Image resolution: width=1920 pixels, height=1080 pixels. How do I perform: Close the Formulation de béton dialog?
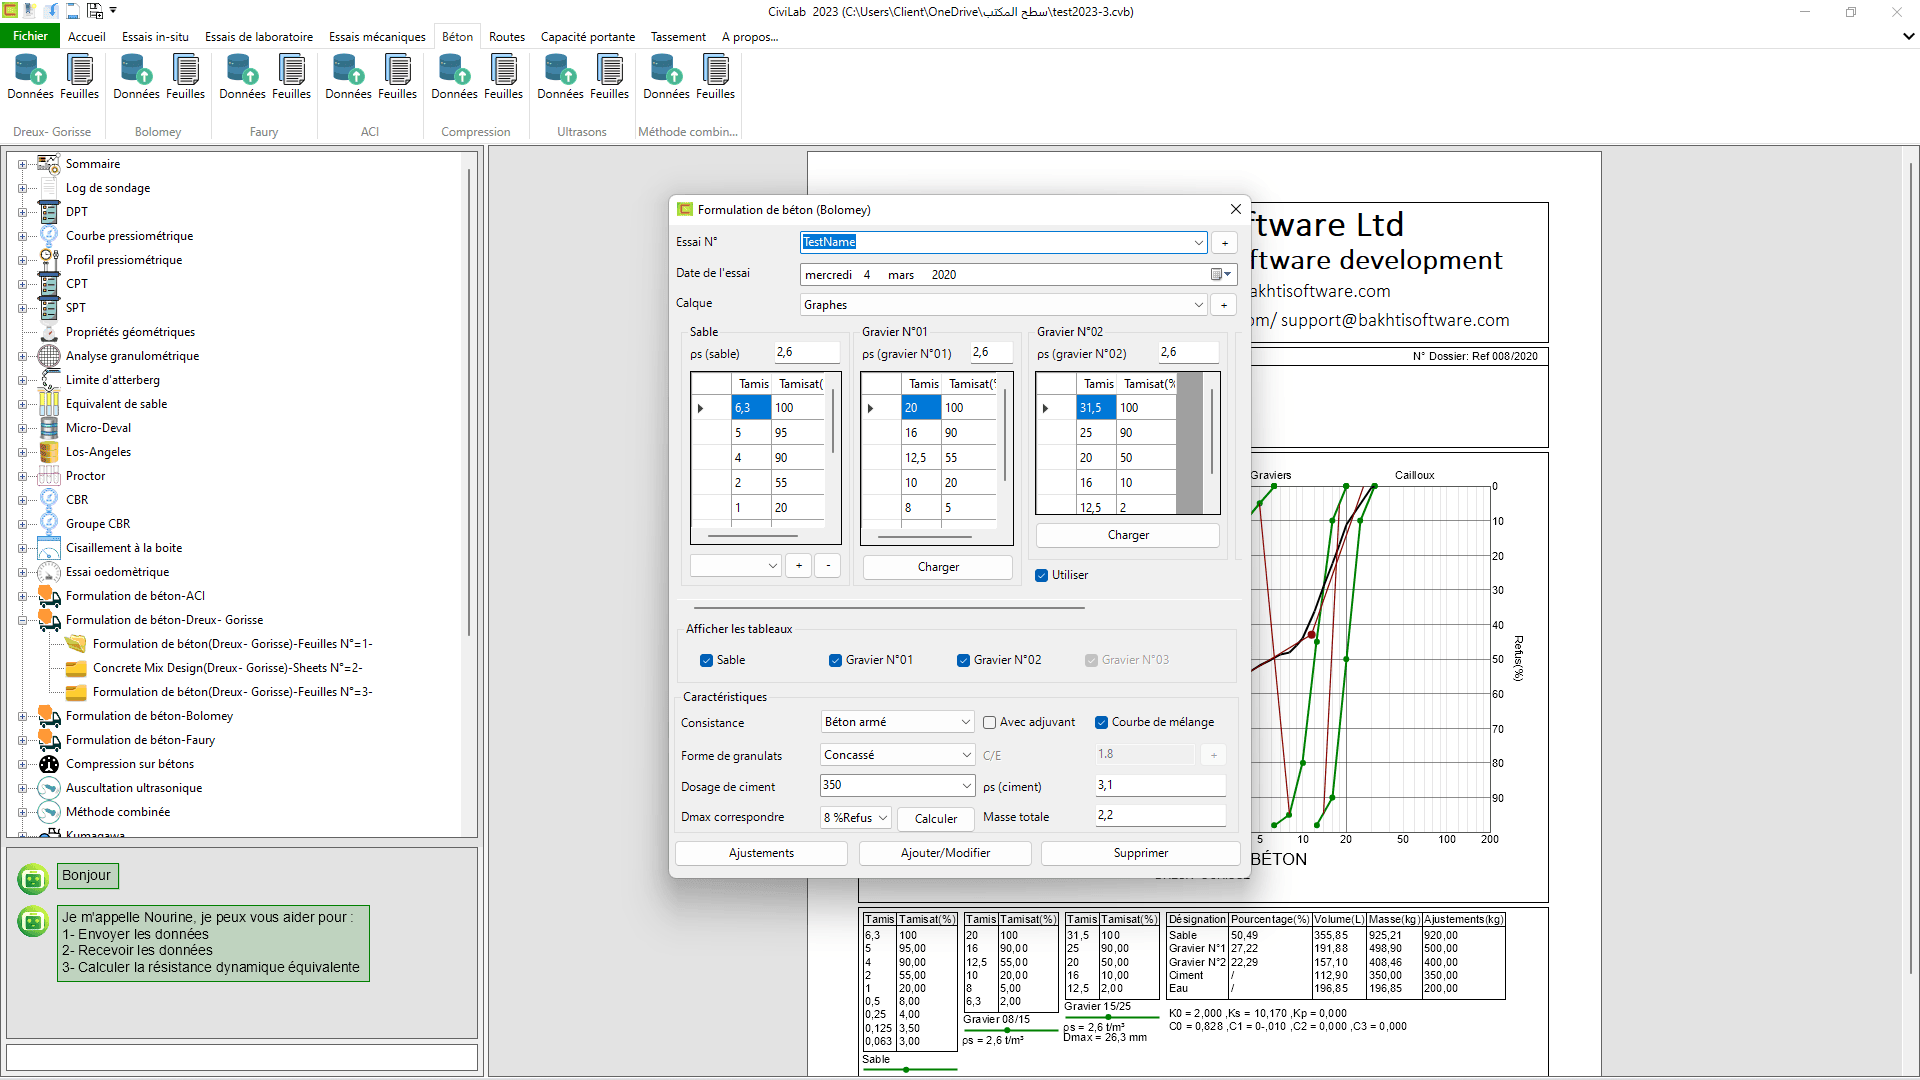[1236, 209]
